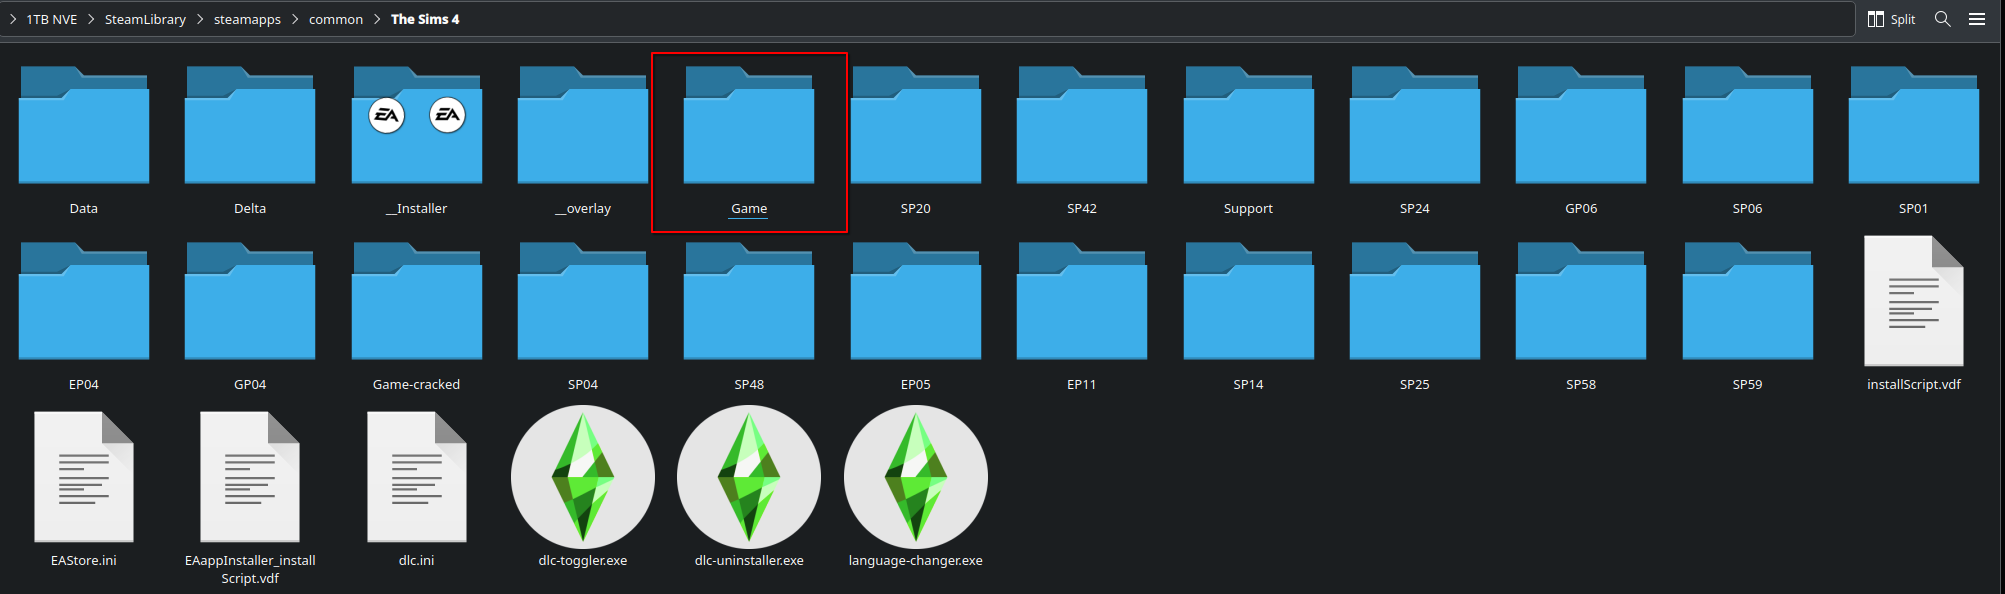2005x594 pixels.
Task: Expand chevron before steamapps breadcrumb
Action: [x=200, y=19]
